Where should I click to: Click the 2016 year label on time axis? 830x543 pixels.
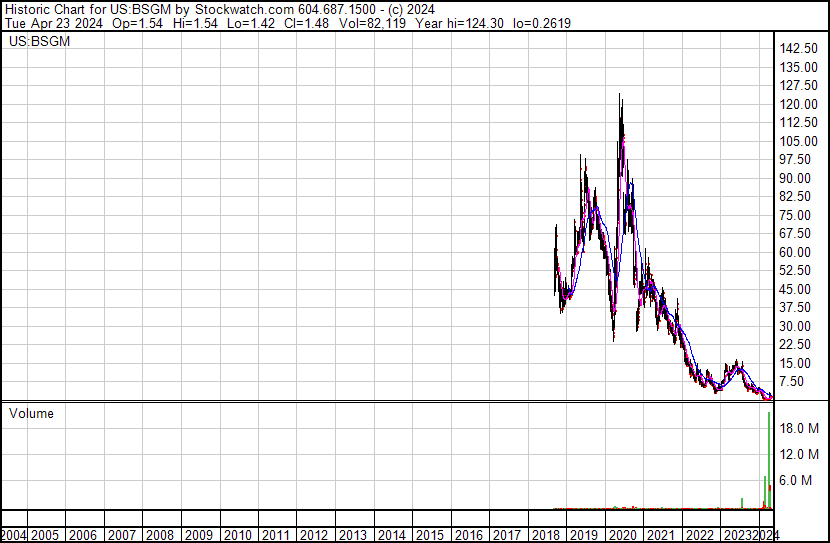pos(468,536)
